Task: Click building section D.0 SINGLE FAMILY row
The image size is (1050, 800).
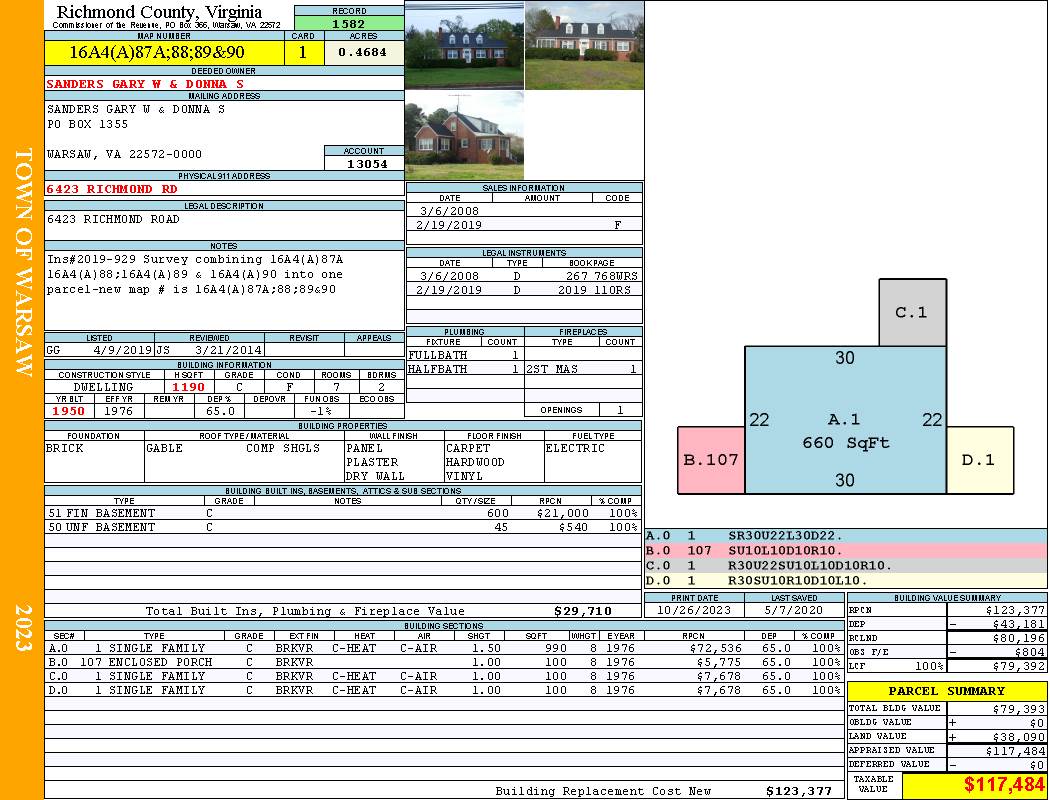Action: click(x=445, y=690)
